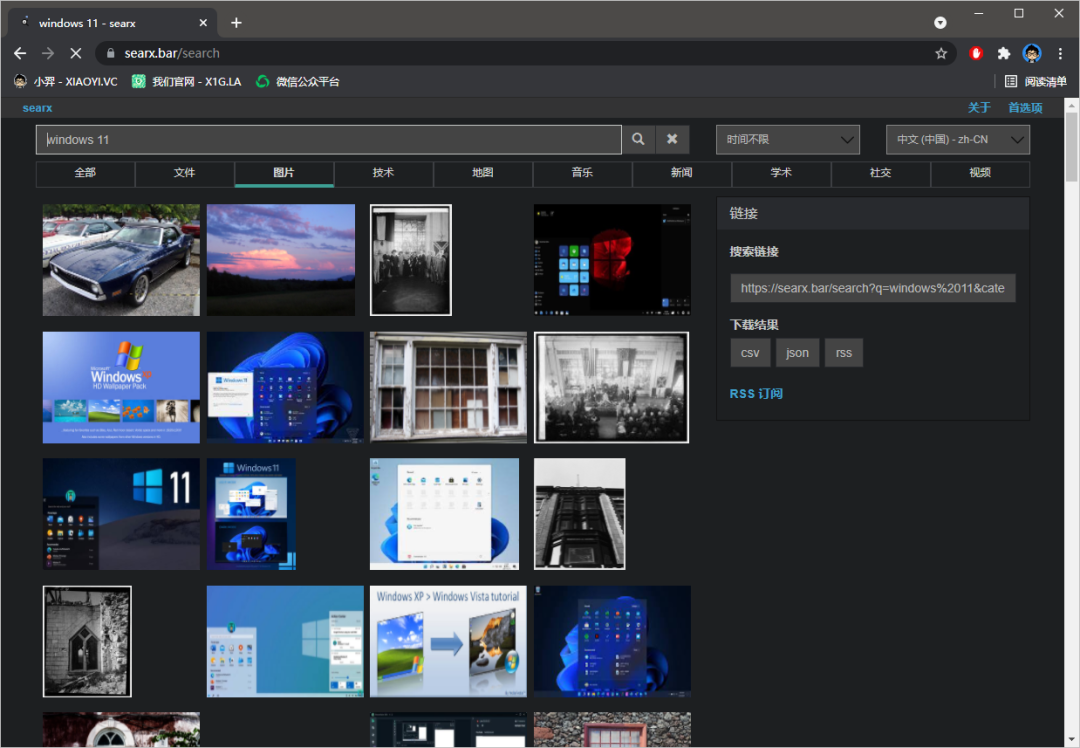
Task: Open the 中文 (中国) - zh-CN language dropdown
Action: click(957, 140)
